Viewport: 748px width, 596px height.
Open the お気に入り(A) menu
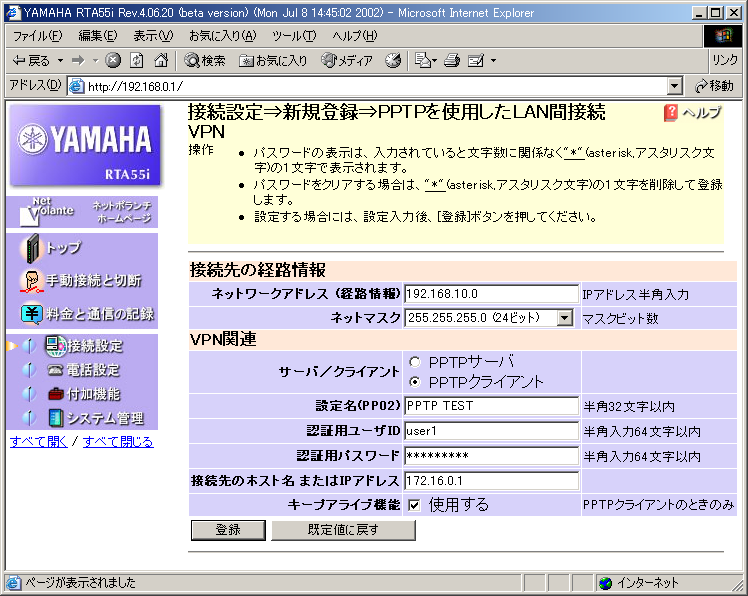222,35
